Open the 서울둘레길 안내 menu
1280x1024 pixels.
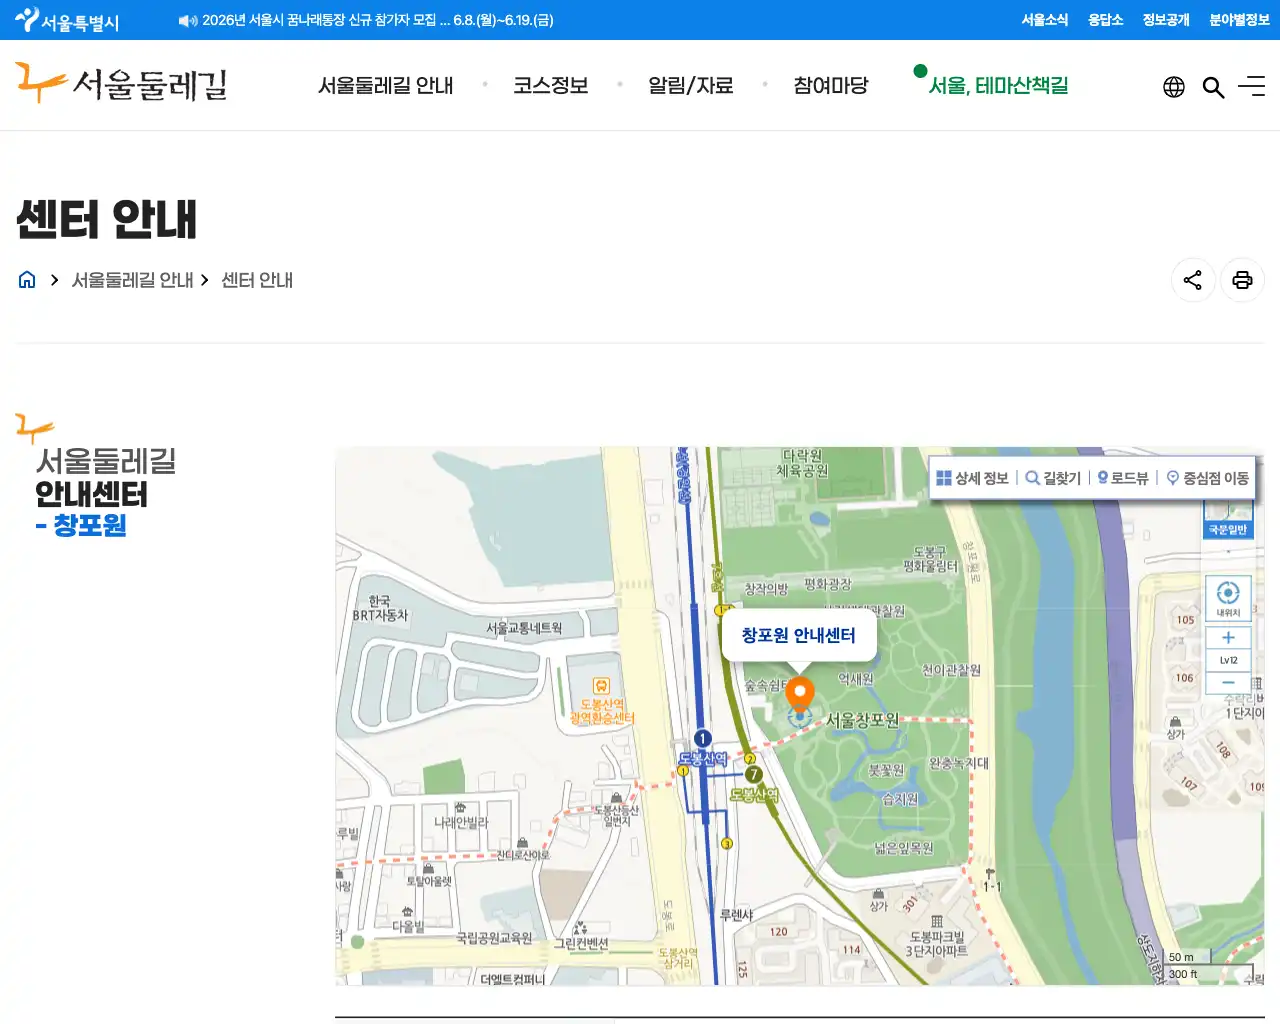click(386, 86)
